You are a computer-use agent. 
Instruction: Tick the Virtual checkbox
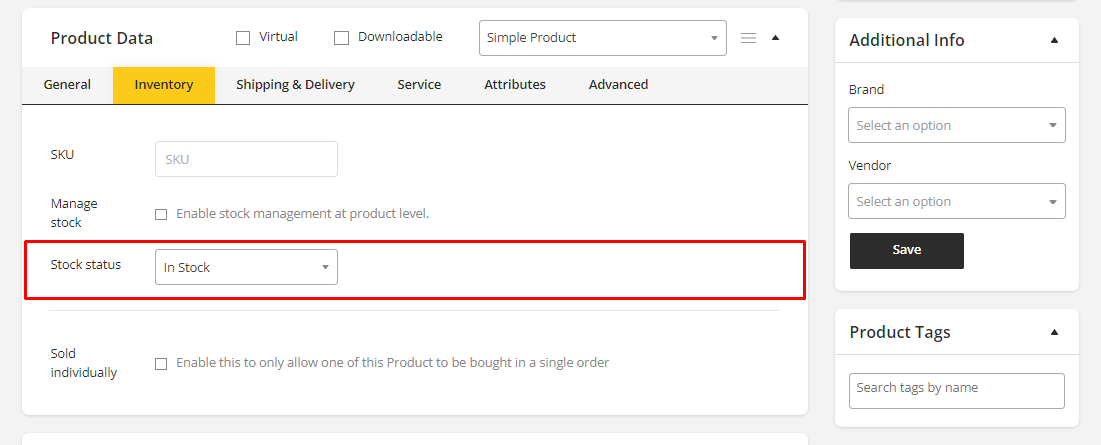tap(243, 38)
